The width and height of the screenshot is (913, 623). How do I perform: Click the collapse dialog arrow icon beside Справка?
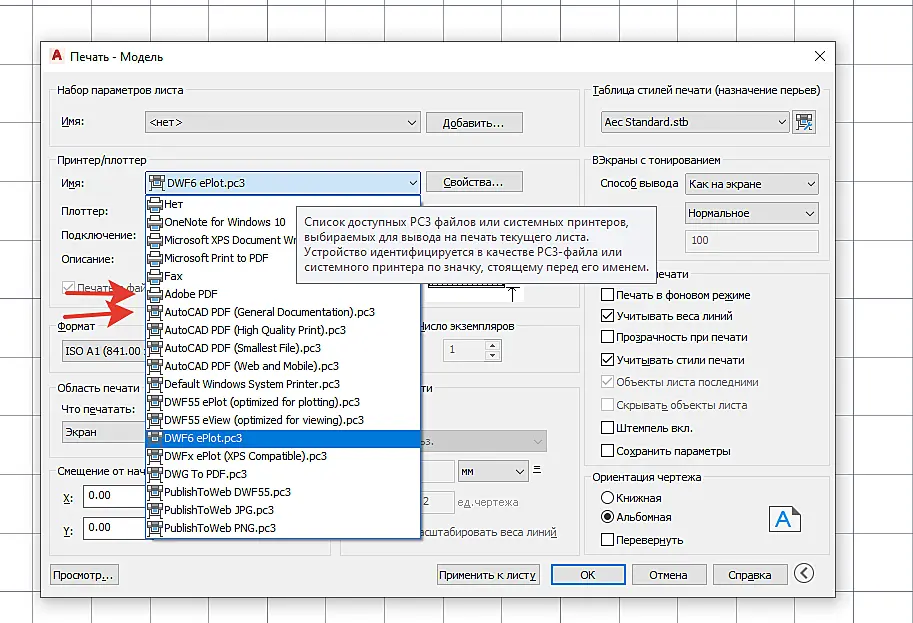pyautogui.click(x=804, y=574)
